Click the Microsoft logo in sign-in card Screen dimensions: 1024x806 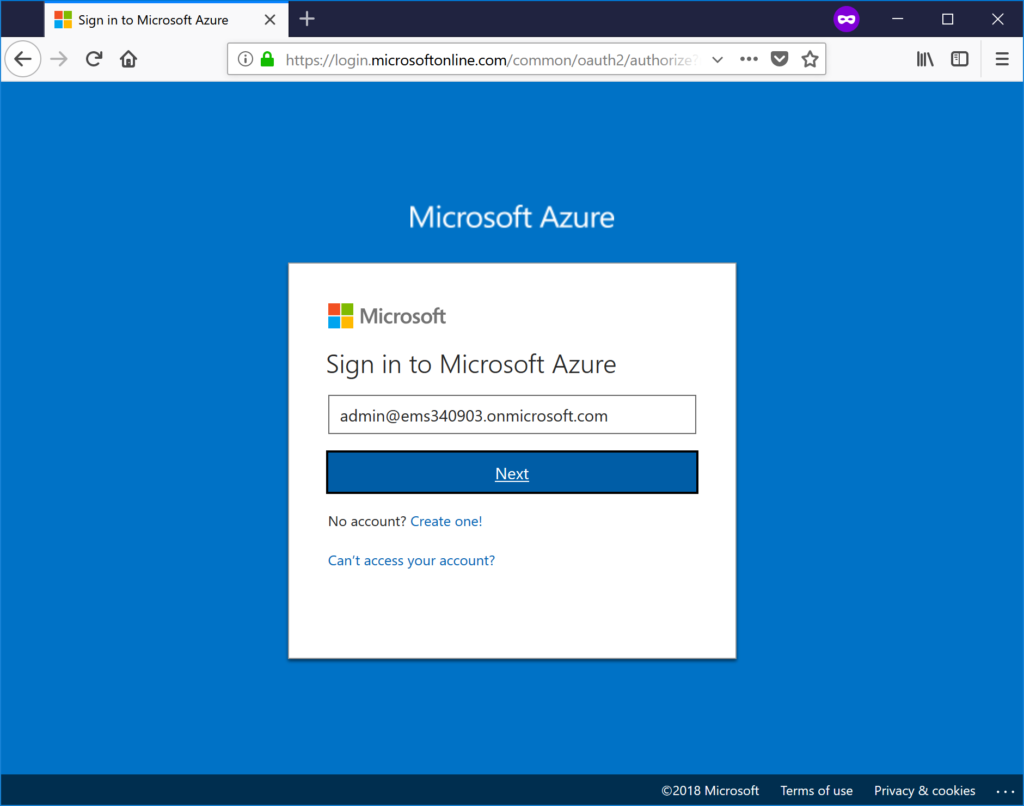coord(387,316)
